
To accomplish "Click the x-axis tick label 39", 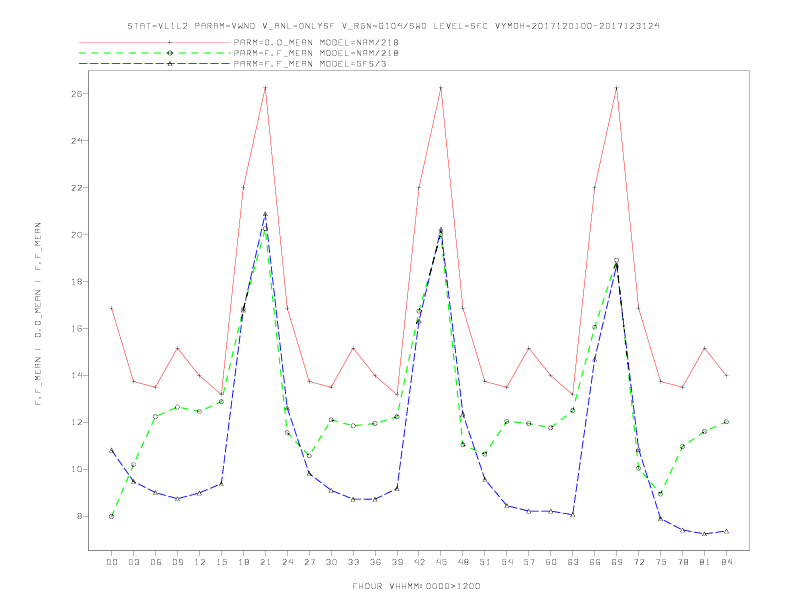I will [397, 562].
